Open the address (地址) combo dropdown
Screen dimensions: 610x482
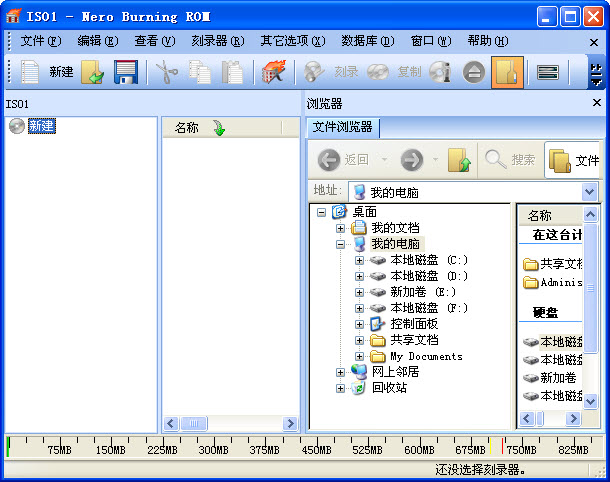pyautogui.click(x=590, y=192)
